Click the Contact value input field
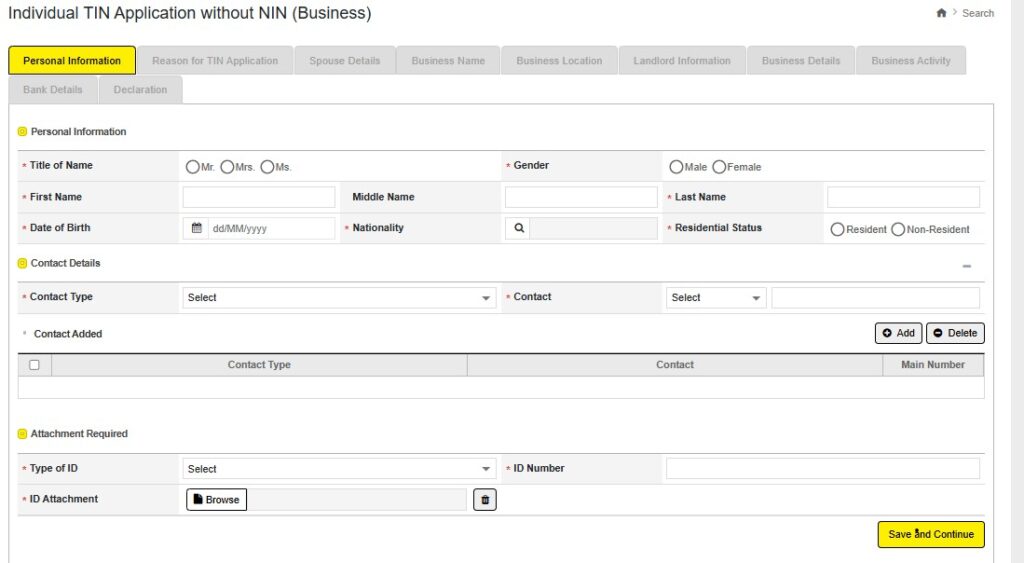 pos(876,298)
